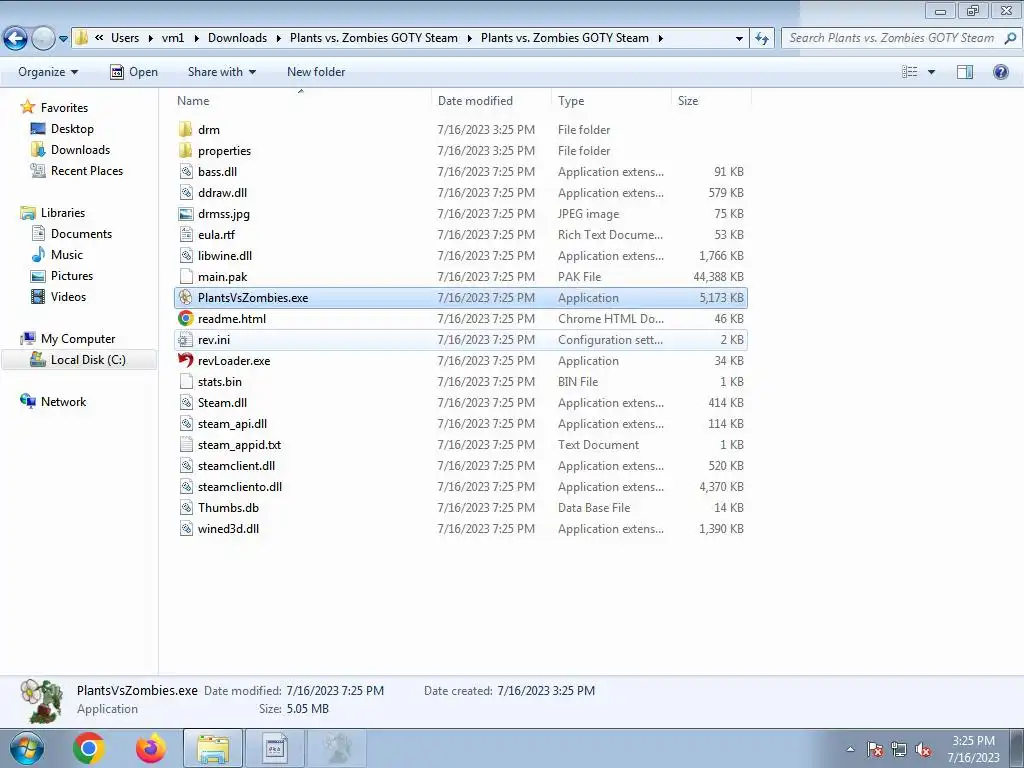Viewport: 1024px width, 768px height.
Task: Select My Computer in sidebar
Action: [78, 339]
